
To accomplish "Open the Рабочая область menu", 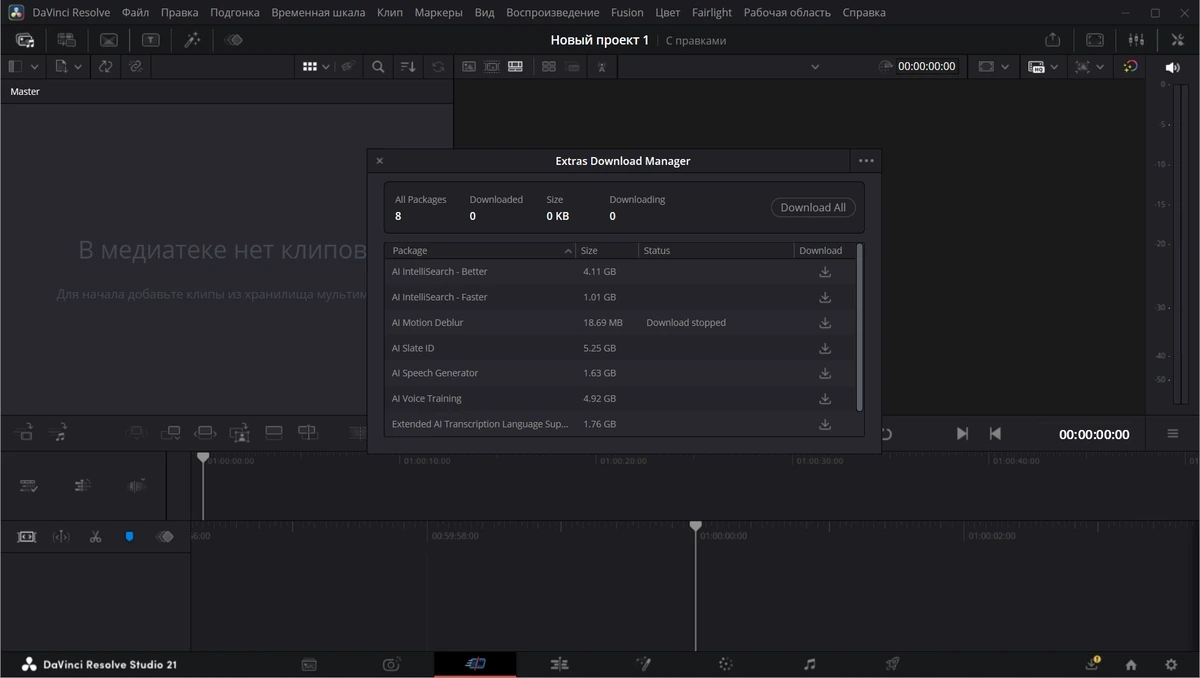I will (x=787, y=13).
